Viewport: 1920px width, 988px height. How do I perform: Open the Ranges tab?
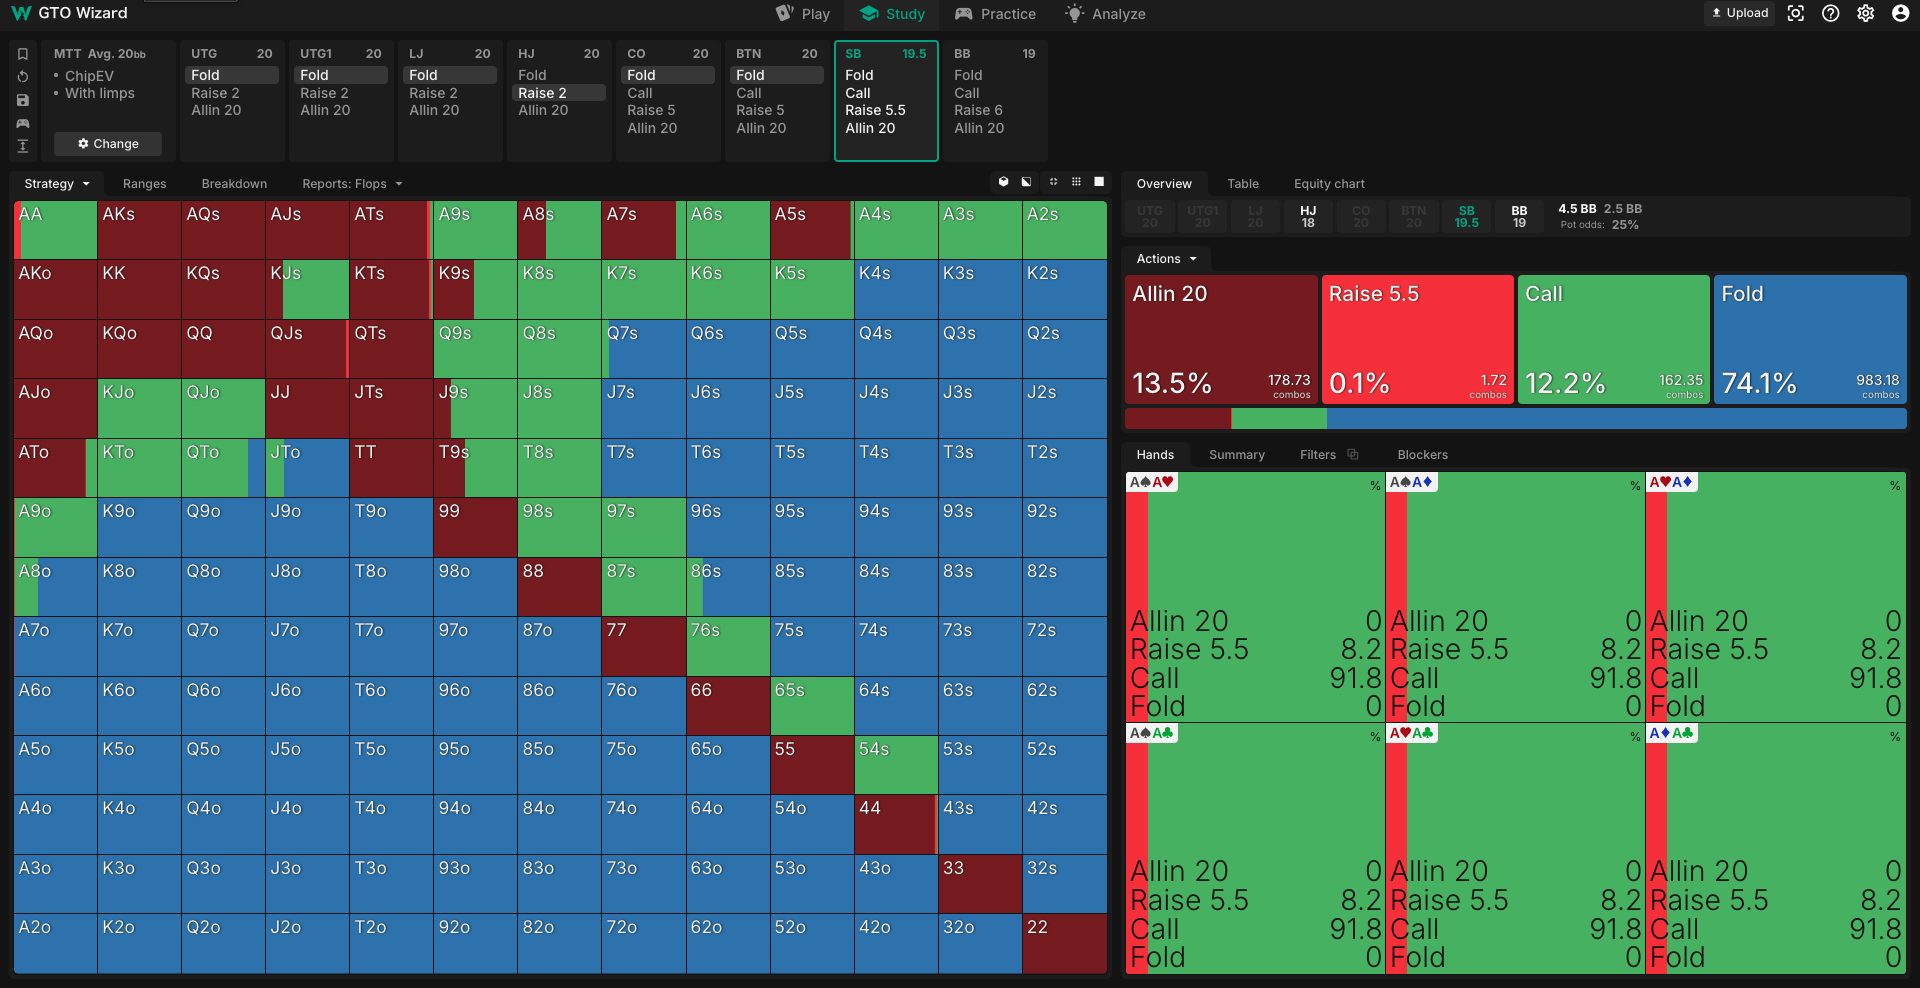click(x=144, y=184)
